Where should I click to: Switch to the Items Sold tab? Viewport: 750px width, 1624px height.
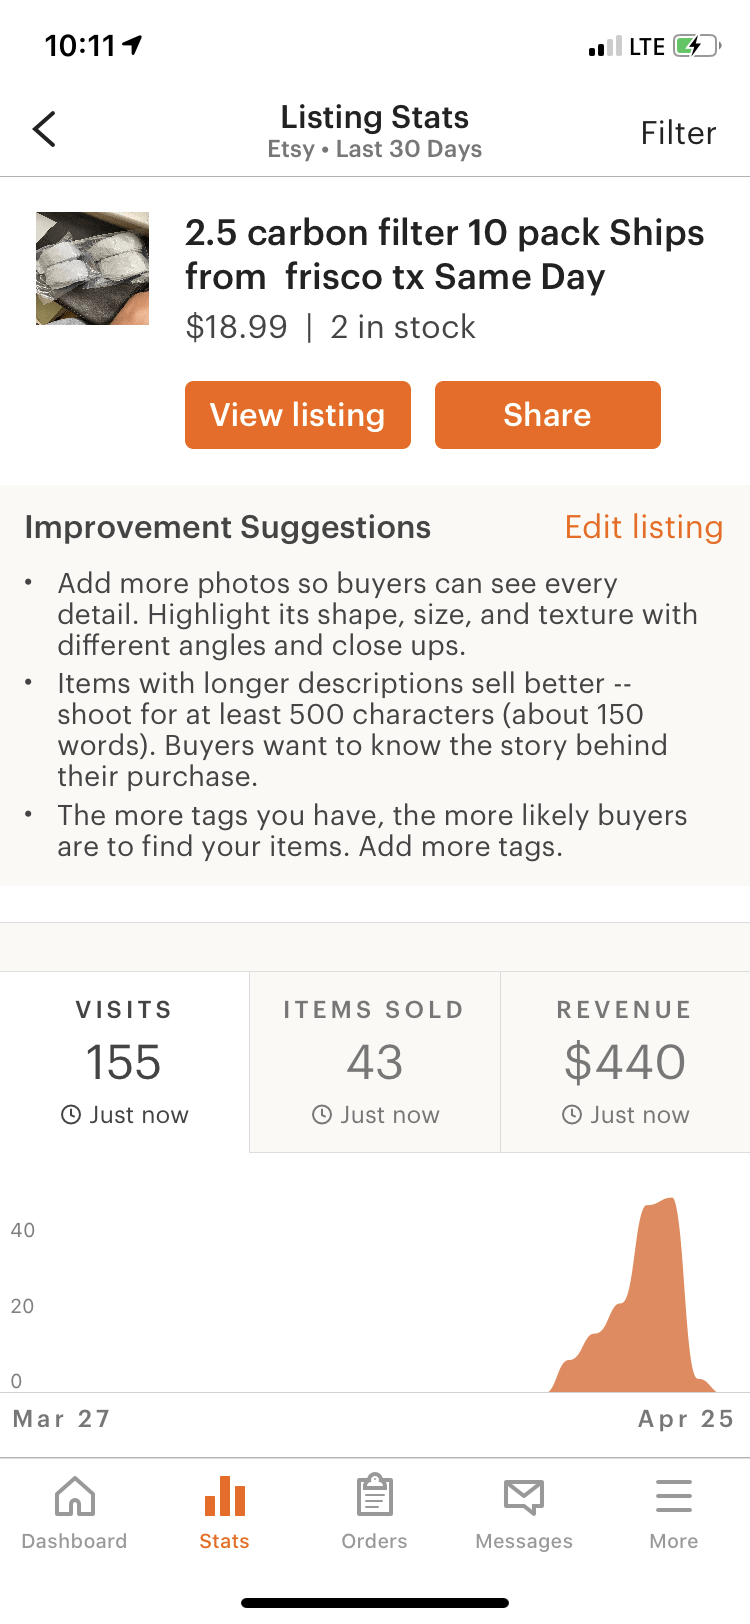click(375, 1061)
